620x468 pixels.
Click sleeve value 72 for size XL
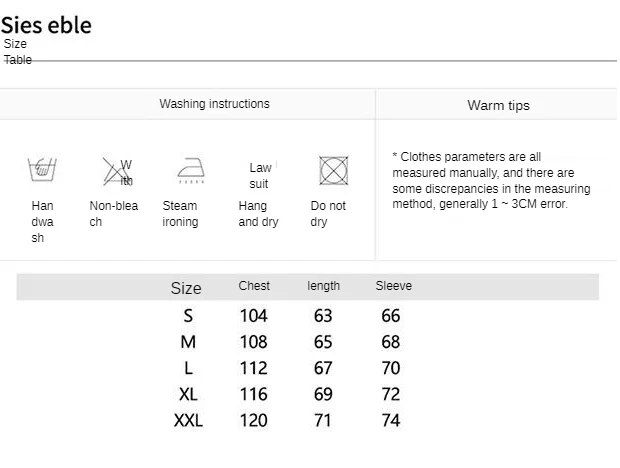(391, 394)
